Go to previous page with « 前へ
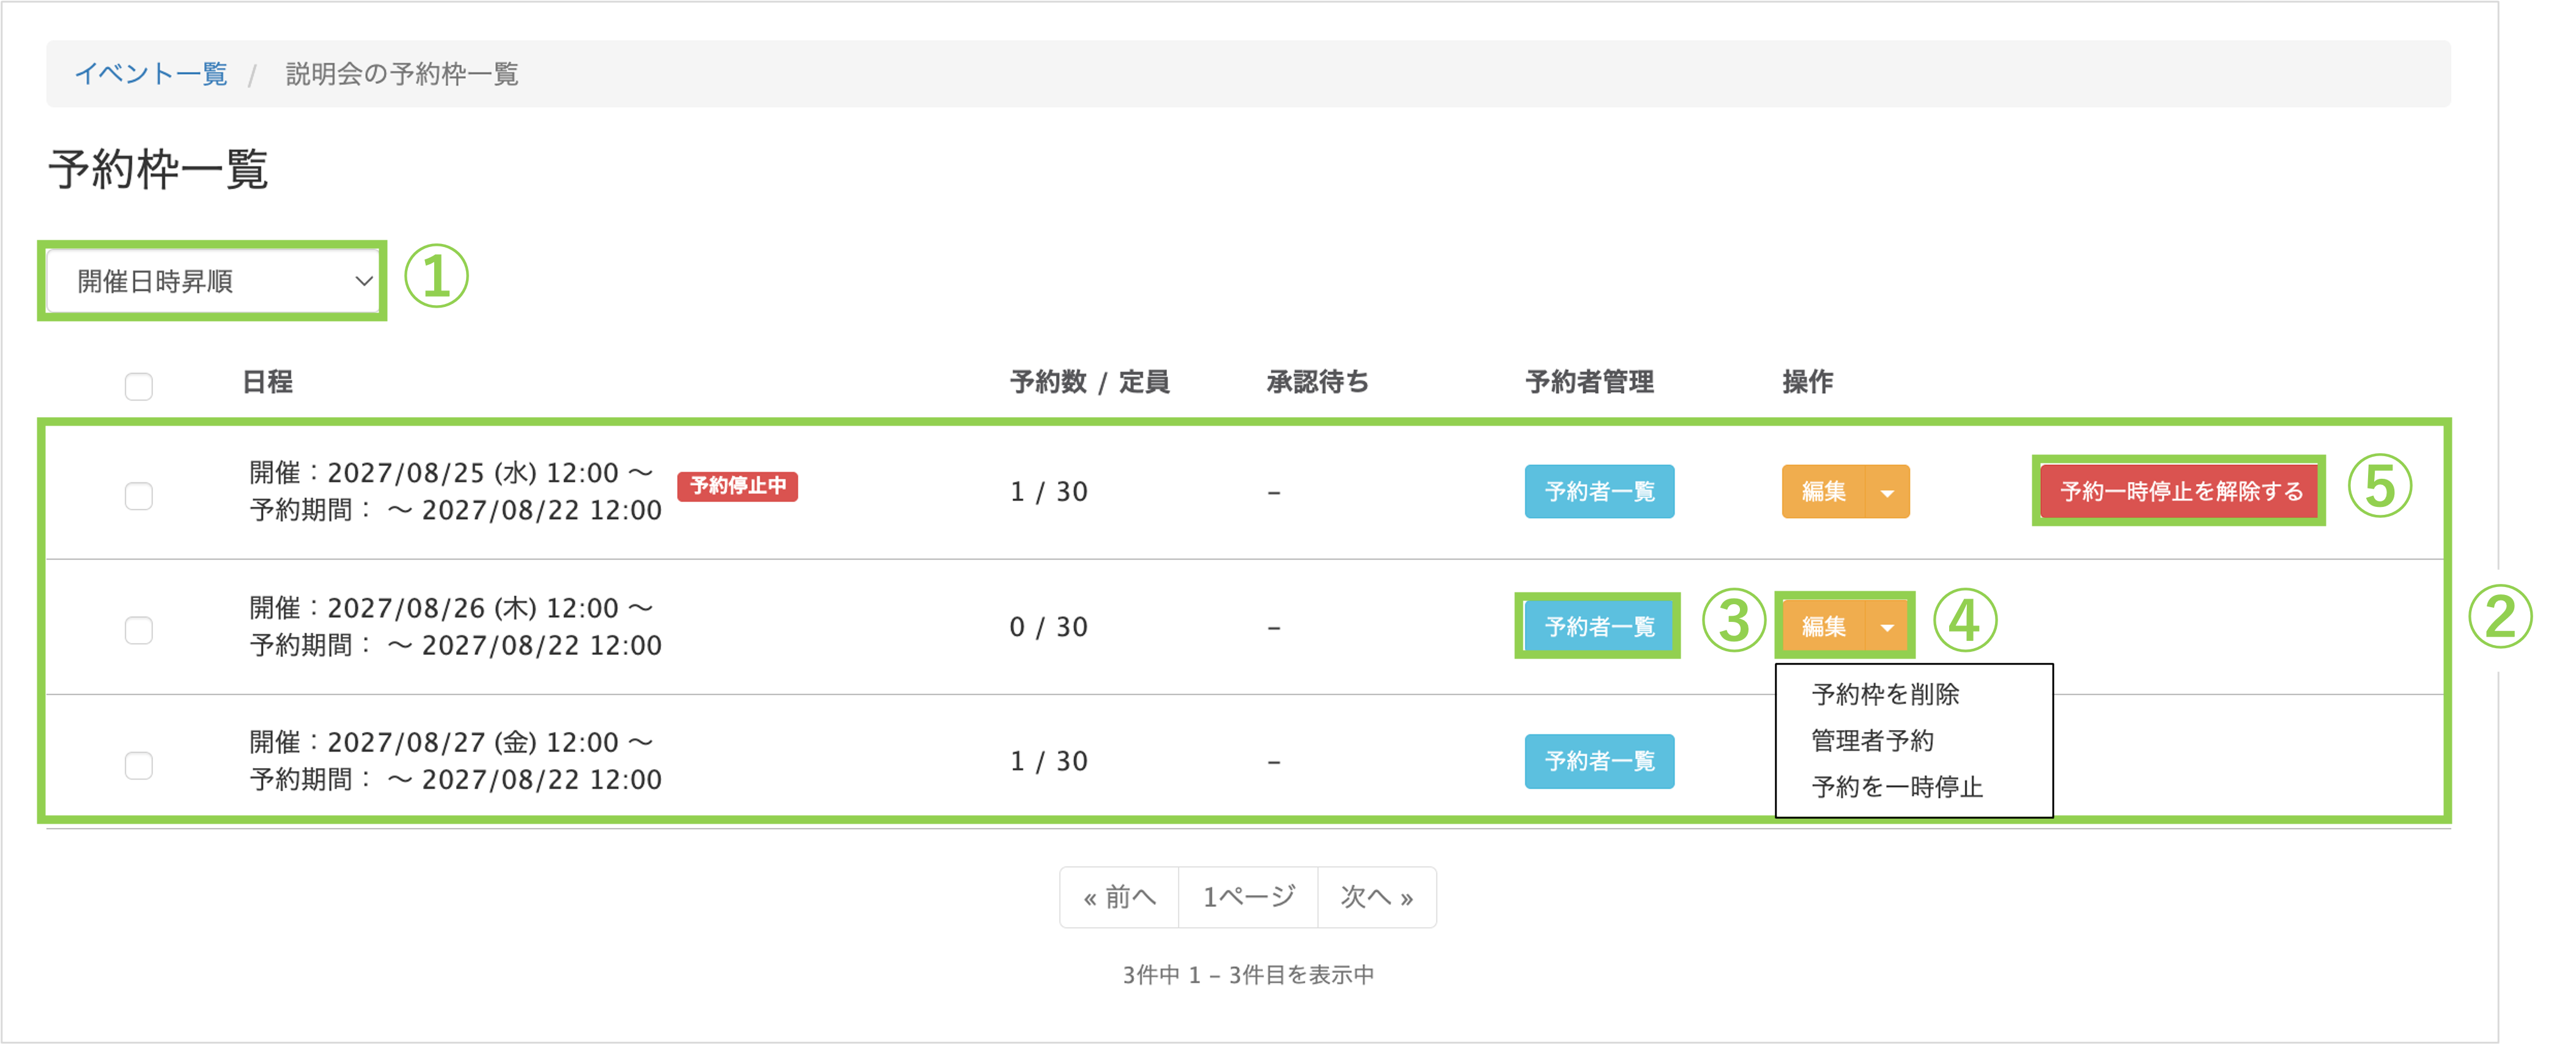Viewport: 2576px width, 1045px height. tap(1119, 897)
